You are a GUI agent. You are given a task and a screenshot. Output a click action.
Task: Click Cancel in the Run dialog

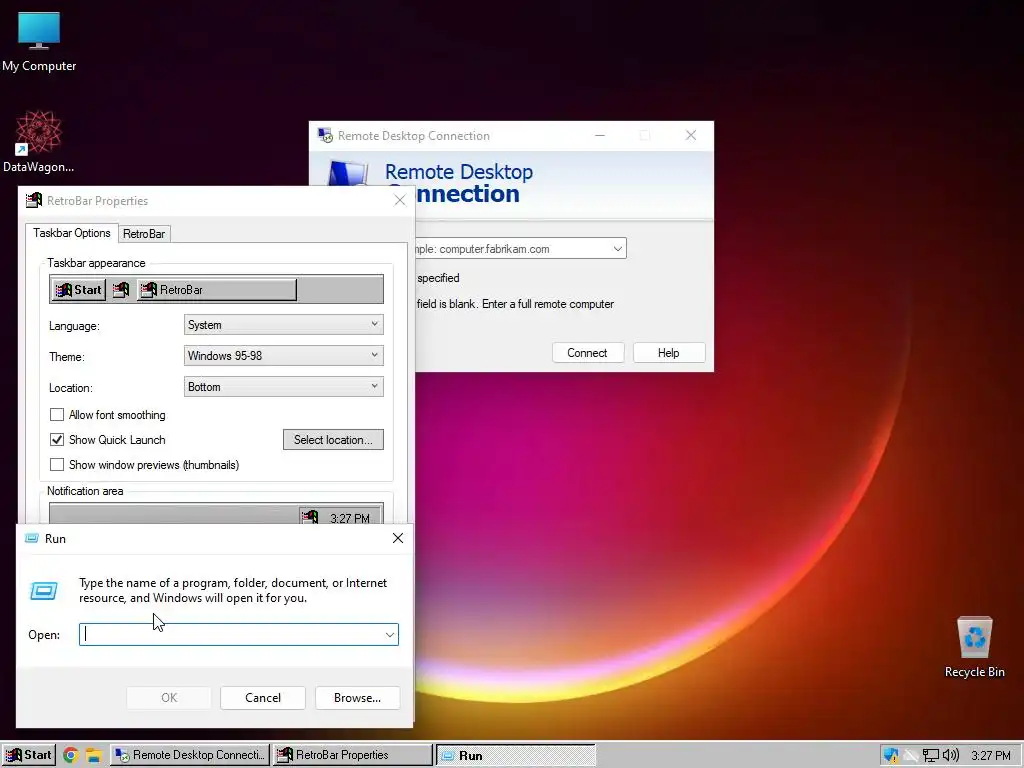(x=263, y=697)
